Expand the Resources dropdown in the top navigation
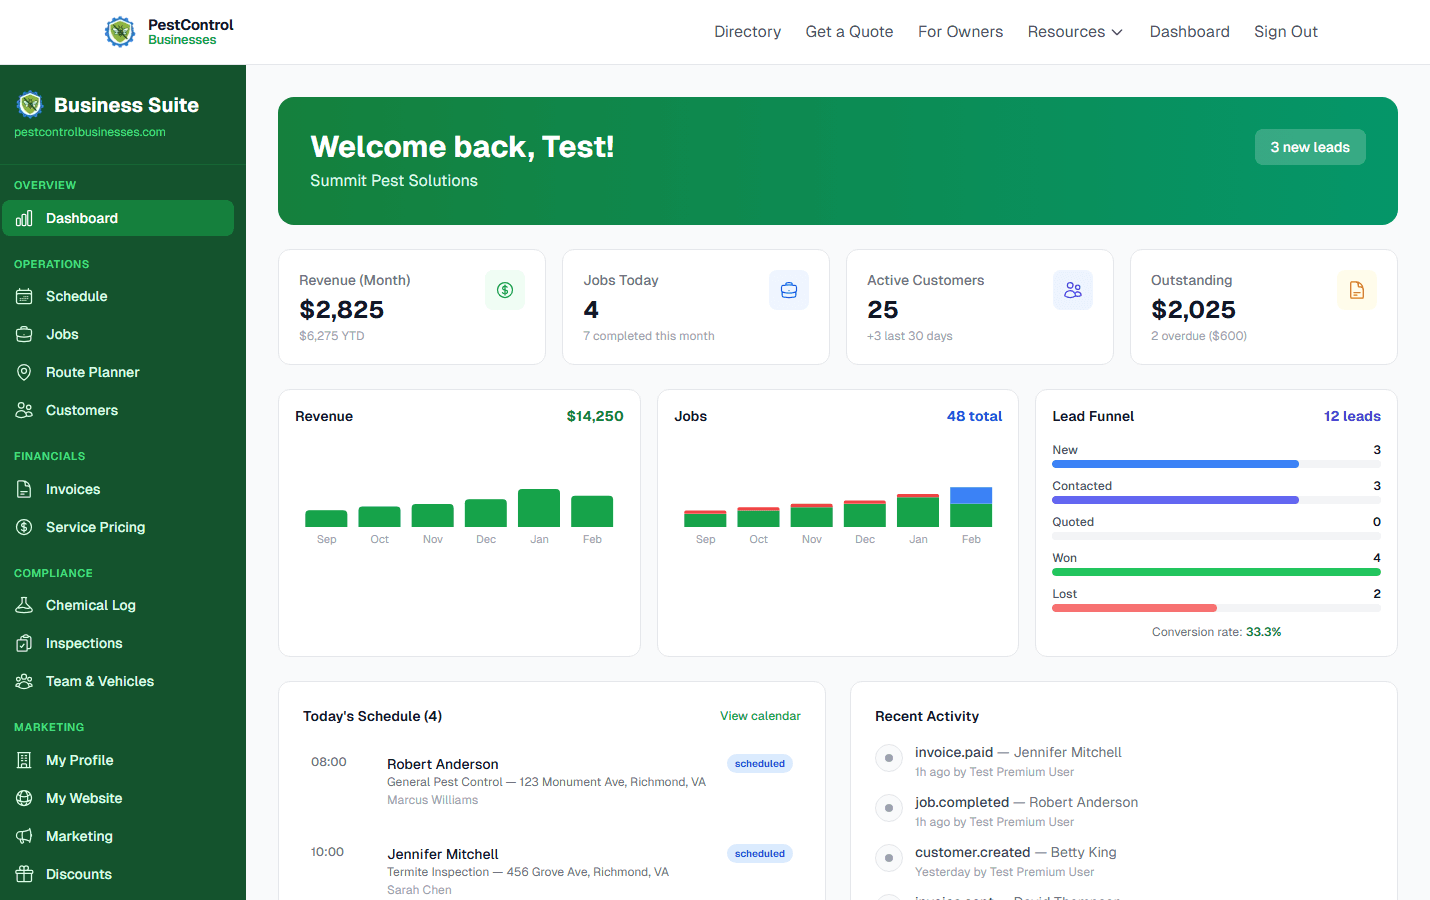Viewport: 1430px width, 900px height. click(x=1075, y=31)
